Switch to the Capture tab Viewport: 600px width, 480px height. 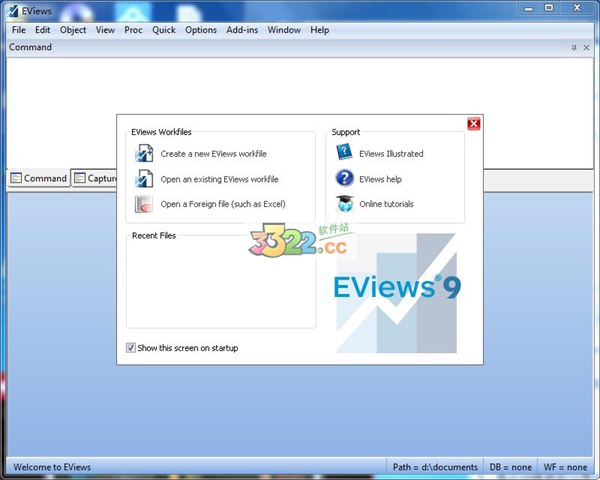pyautogui.click(x=95, y=178)
